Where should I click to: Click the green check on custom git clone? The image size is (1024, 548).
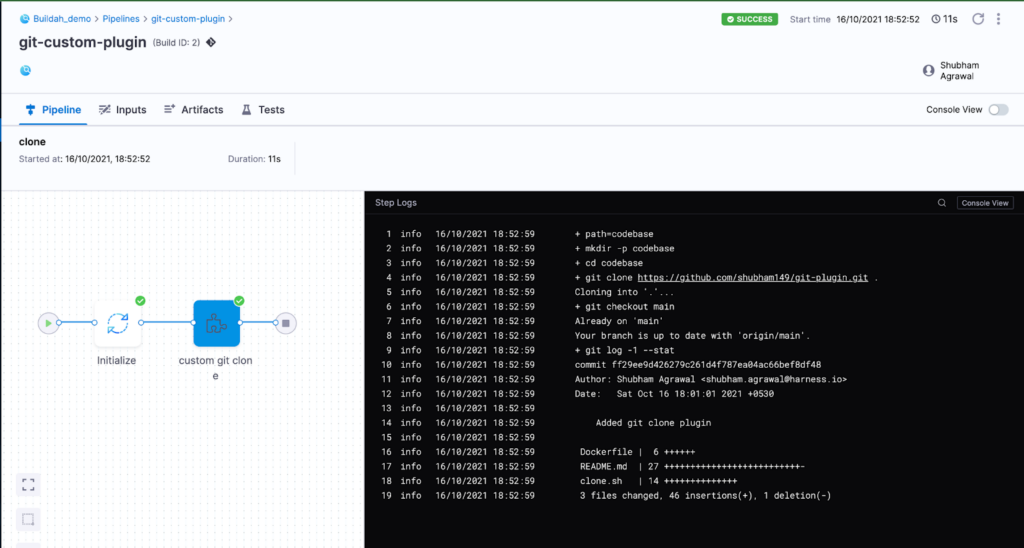tap(239, 300)
